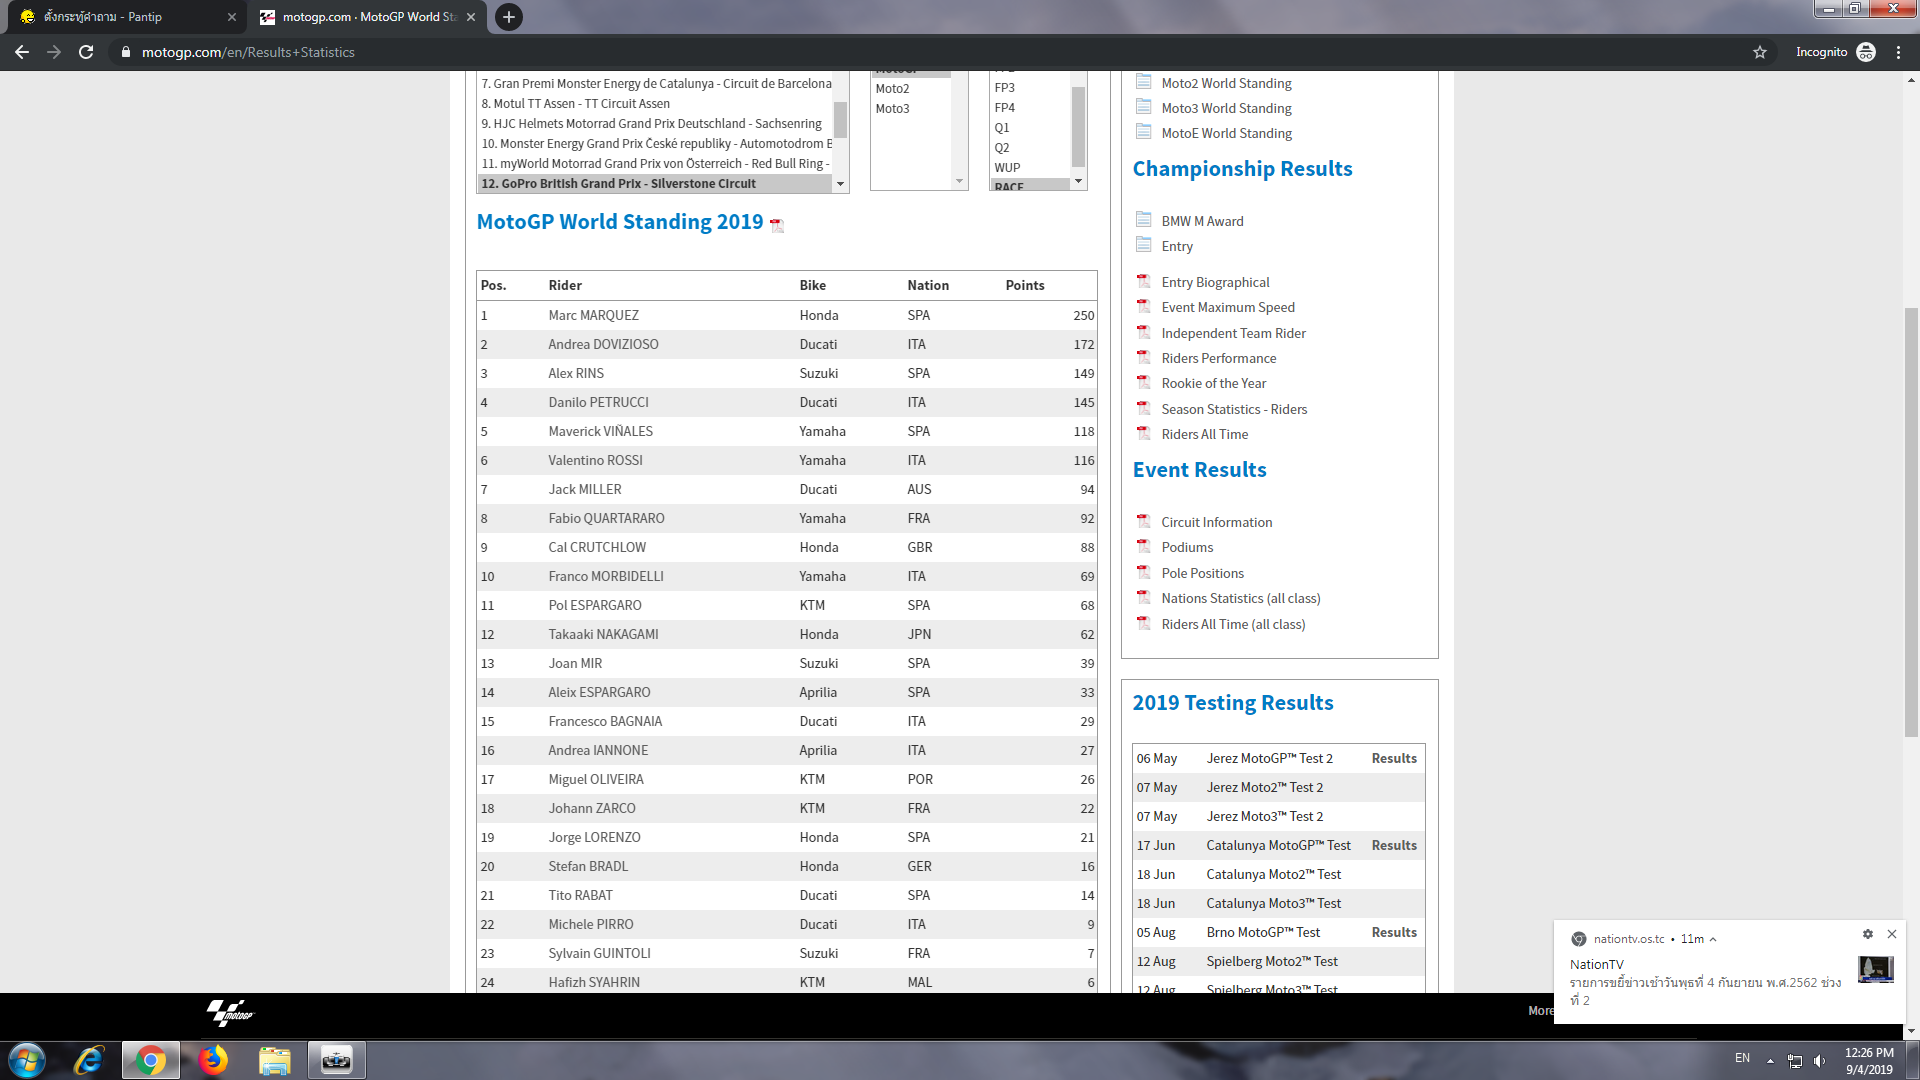Click the document icon beside BMW M Award
This screenshot has width=1920, height=1080.
[1144, 220]
